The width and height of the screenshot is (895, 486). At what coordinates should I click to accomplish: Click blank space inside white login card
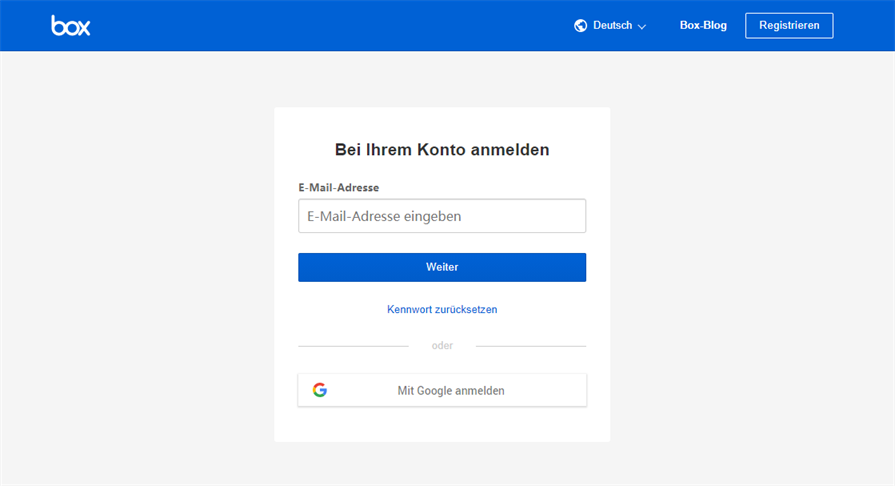(x=442, y=425)
